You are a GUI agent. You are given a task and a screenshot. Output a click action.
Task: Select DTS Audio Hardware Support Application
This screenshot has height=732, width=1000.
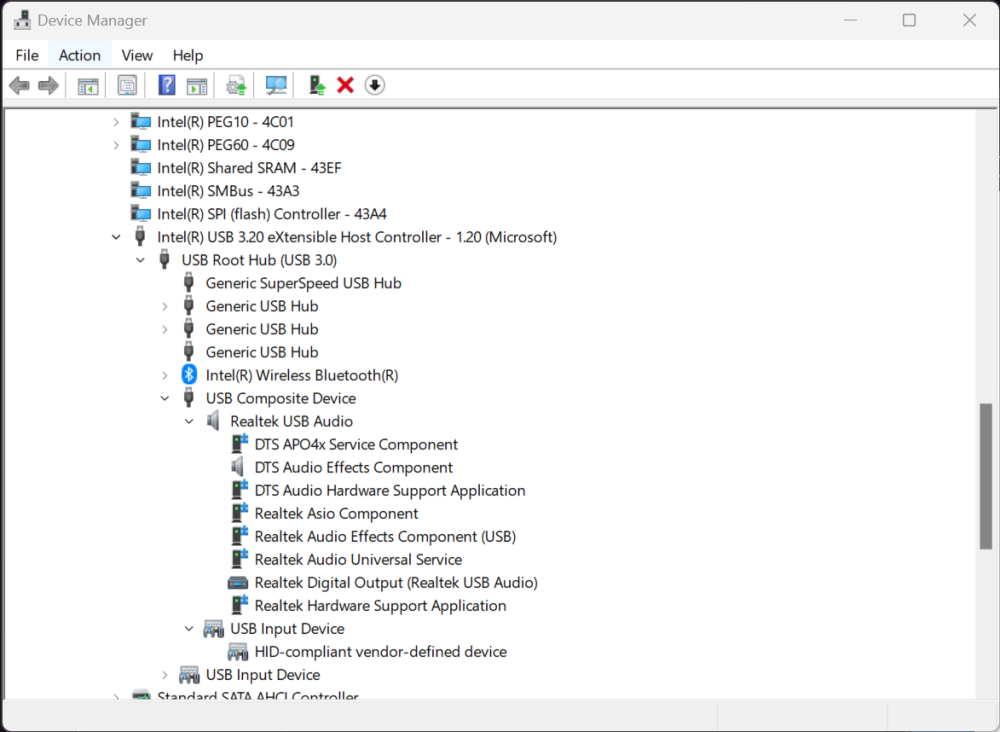(390, 490)
